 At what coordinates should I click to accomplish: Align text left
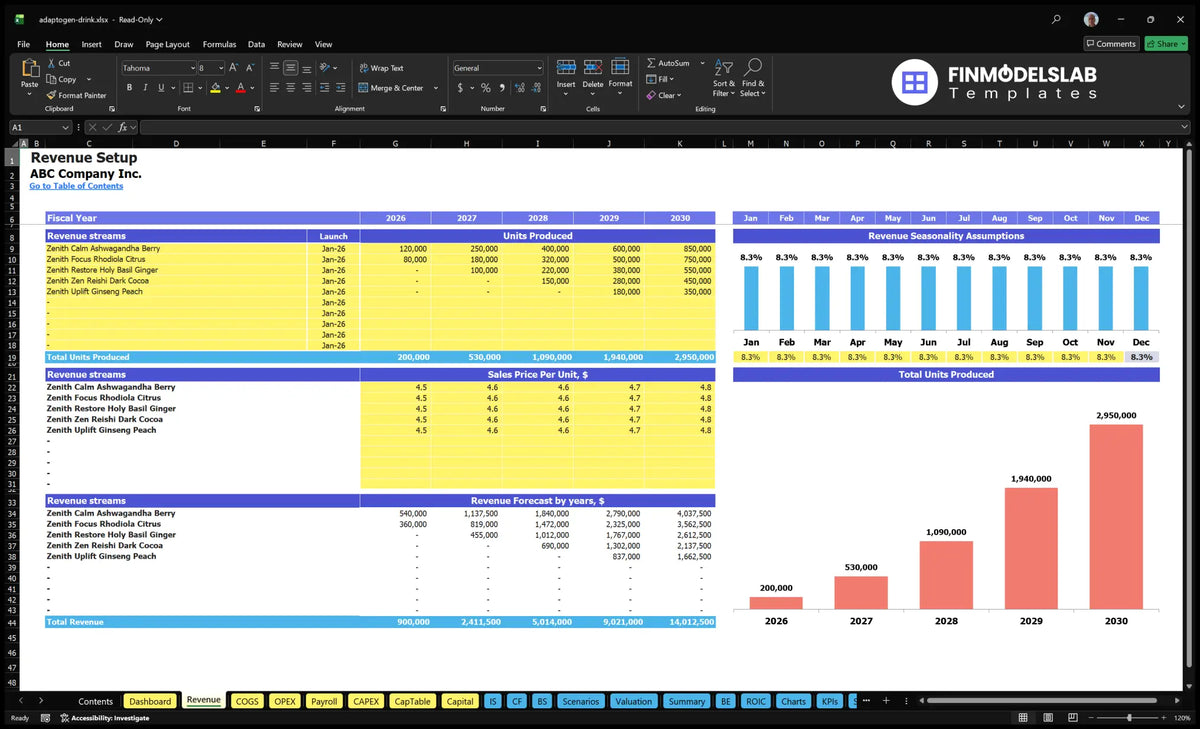pyautogui.click(x=275, y=88)
